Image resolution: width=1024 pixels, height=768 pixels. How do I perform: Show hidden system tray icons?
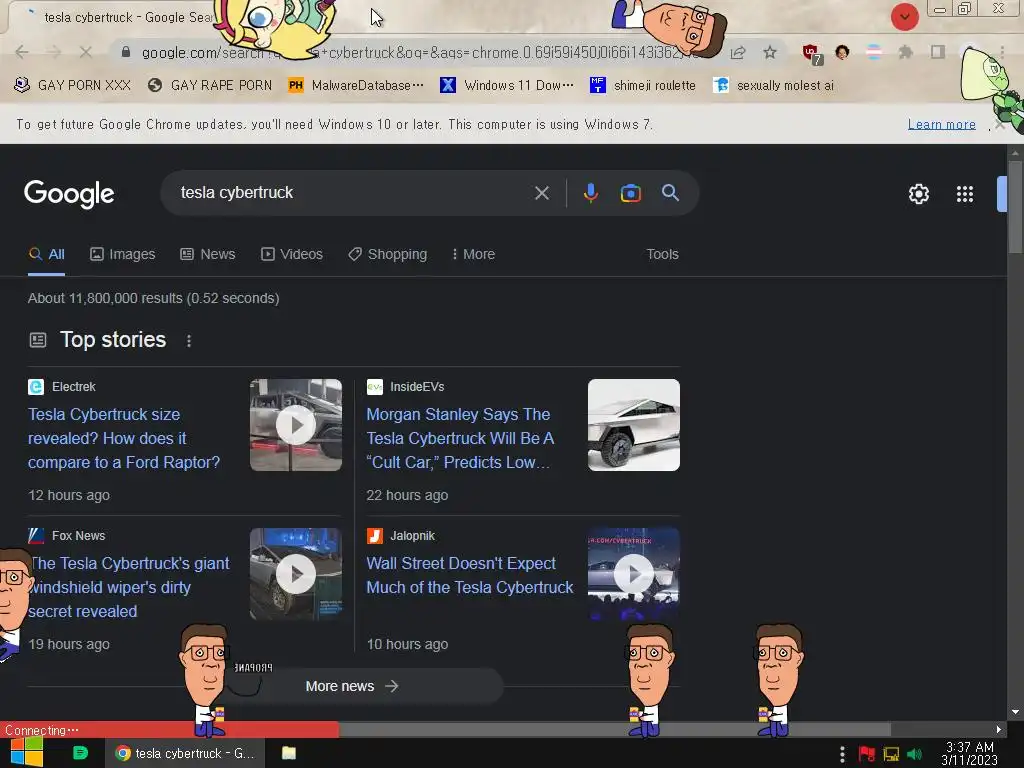click(842, 754)
